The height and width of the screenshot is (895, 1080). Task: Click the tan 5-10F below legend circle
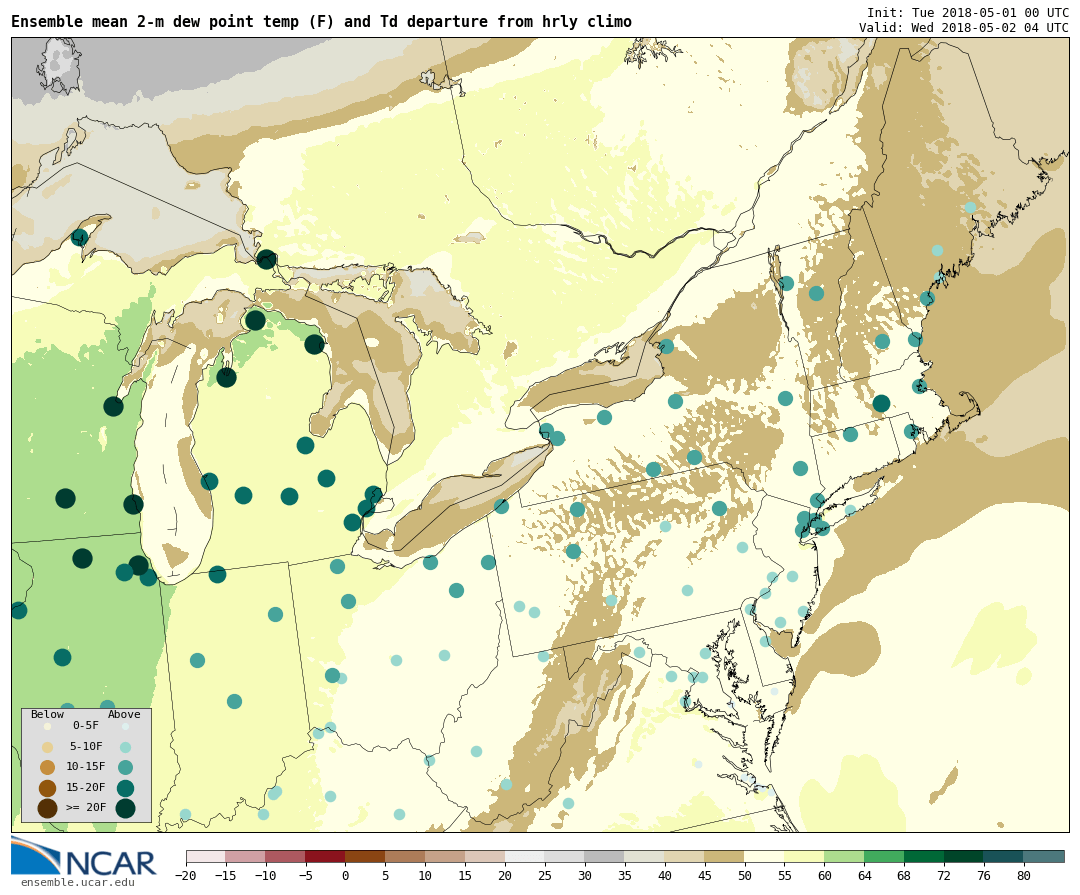point(48,747)
